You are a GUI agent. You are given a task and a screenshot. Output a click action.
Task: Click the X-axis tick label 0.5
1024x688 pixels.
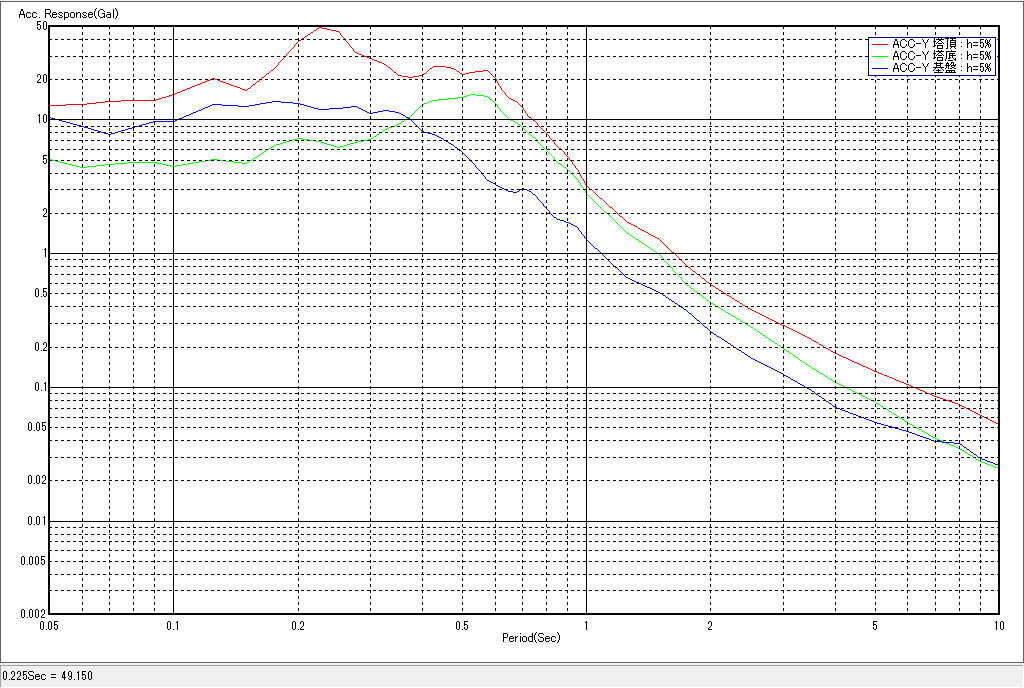tap(462, 626)
